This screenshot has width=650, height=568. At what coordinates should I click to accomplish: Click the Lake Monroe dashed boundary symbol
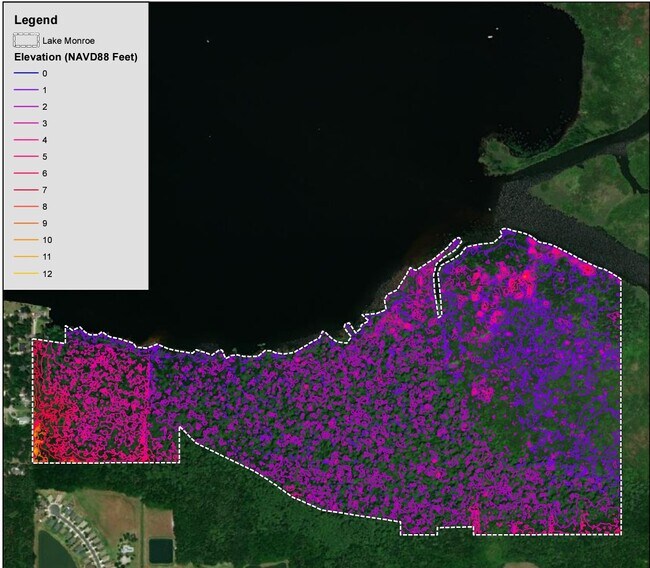[25, 40]
